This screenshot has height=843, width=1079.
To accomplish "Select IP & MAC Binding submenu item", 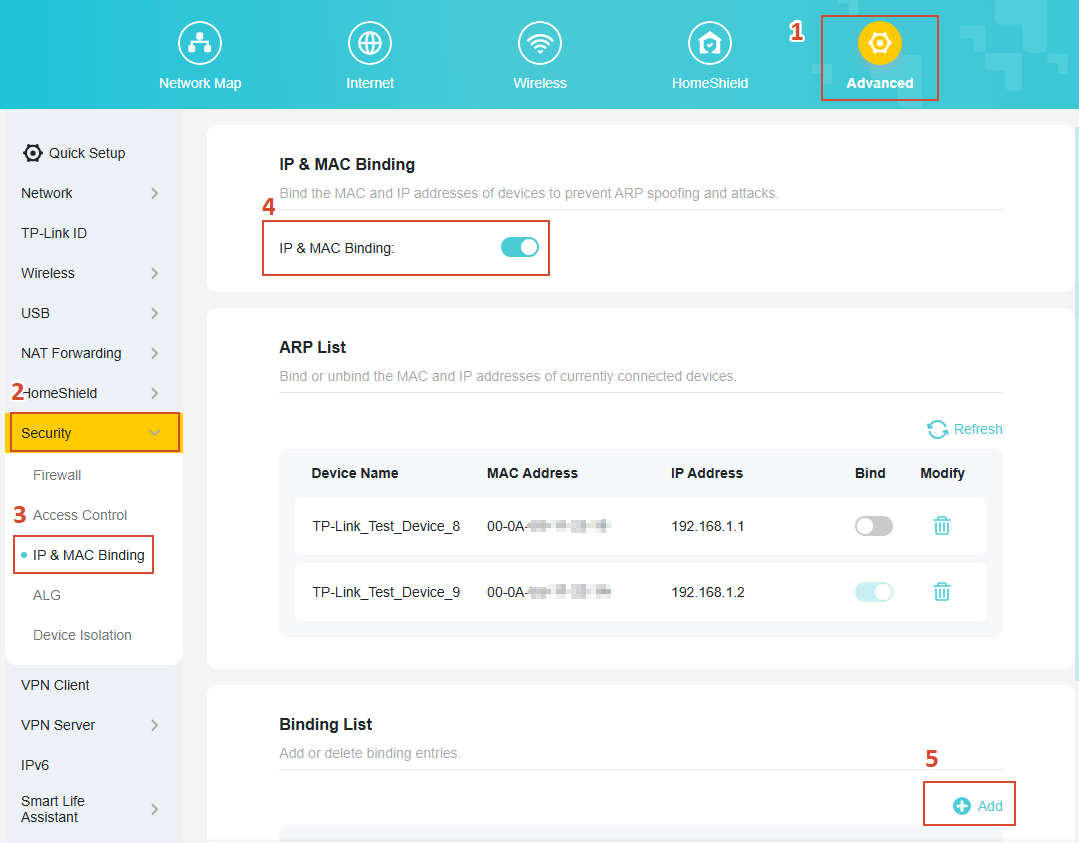I will pyautogui.click(x=89, y=555).
